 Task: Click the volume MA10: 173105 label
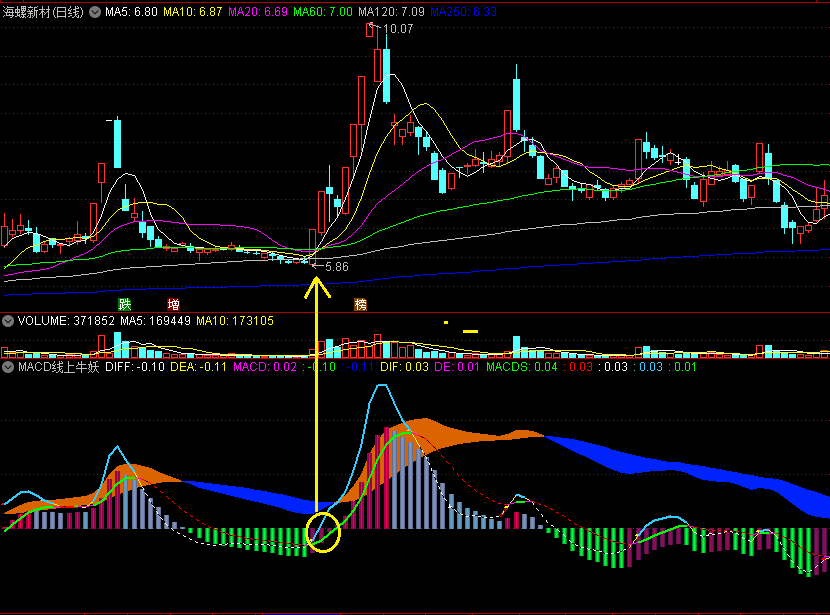[235, 321]
